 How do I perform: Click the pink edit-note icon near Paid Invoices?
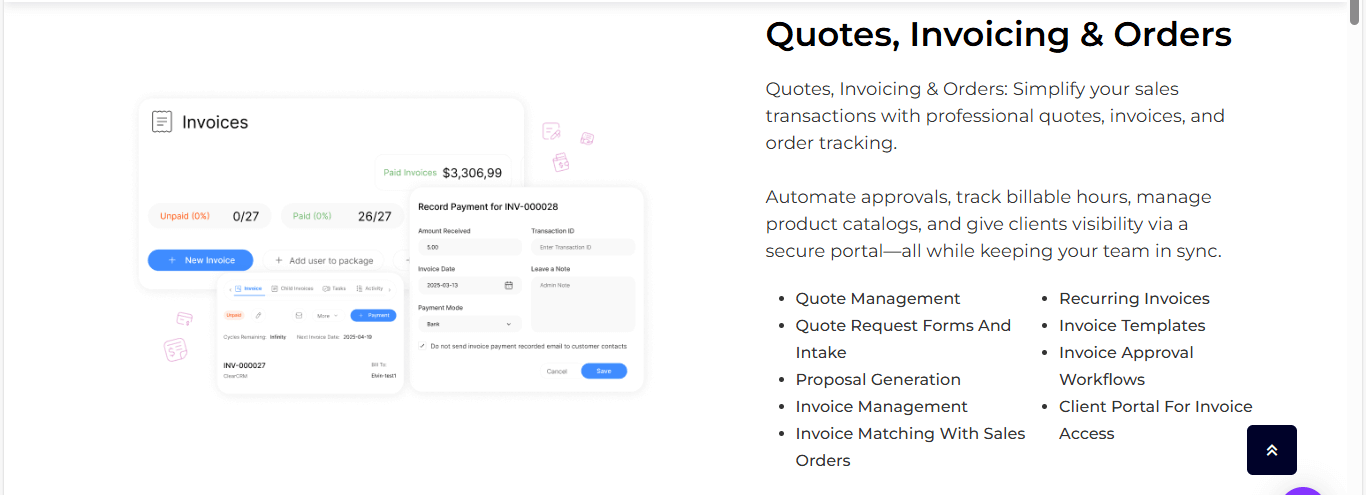pos(551,131)
